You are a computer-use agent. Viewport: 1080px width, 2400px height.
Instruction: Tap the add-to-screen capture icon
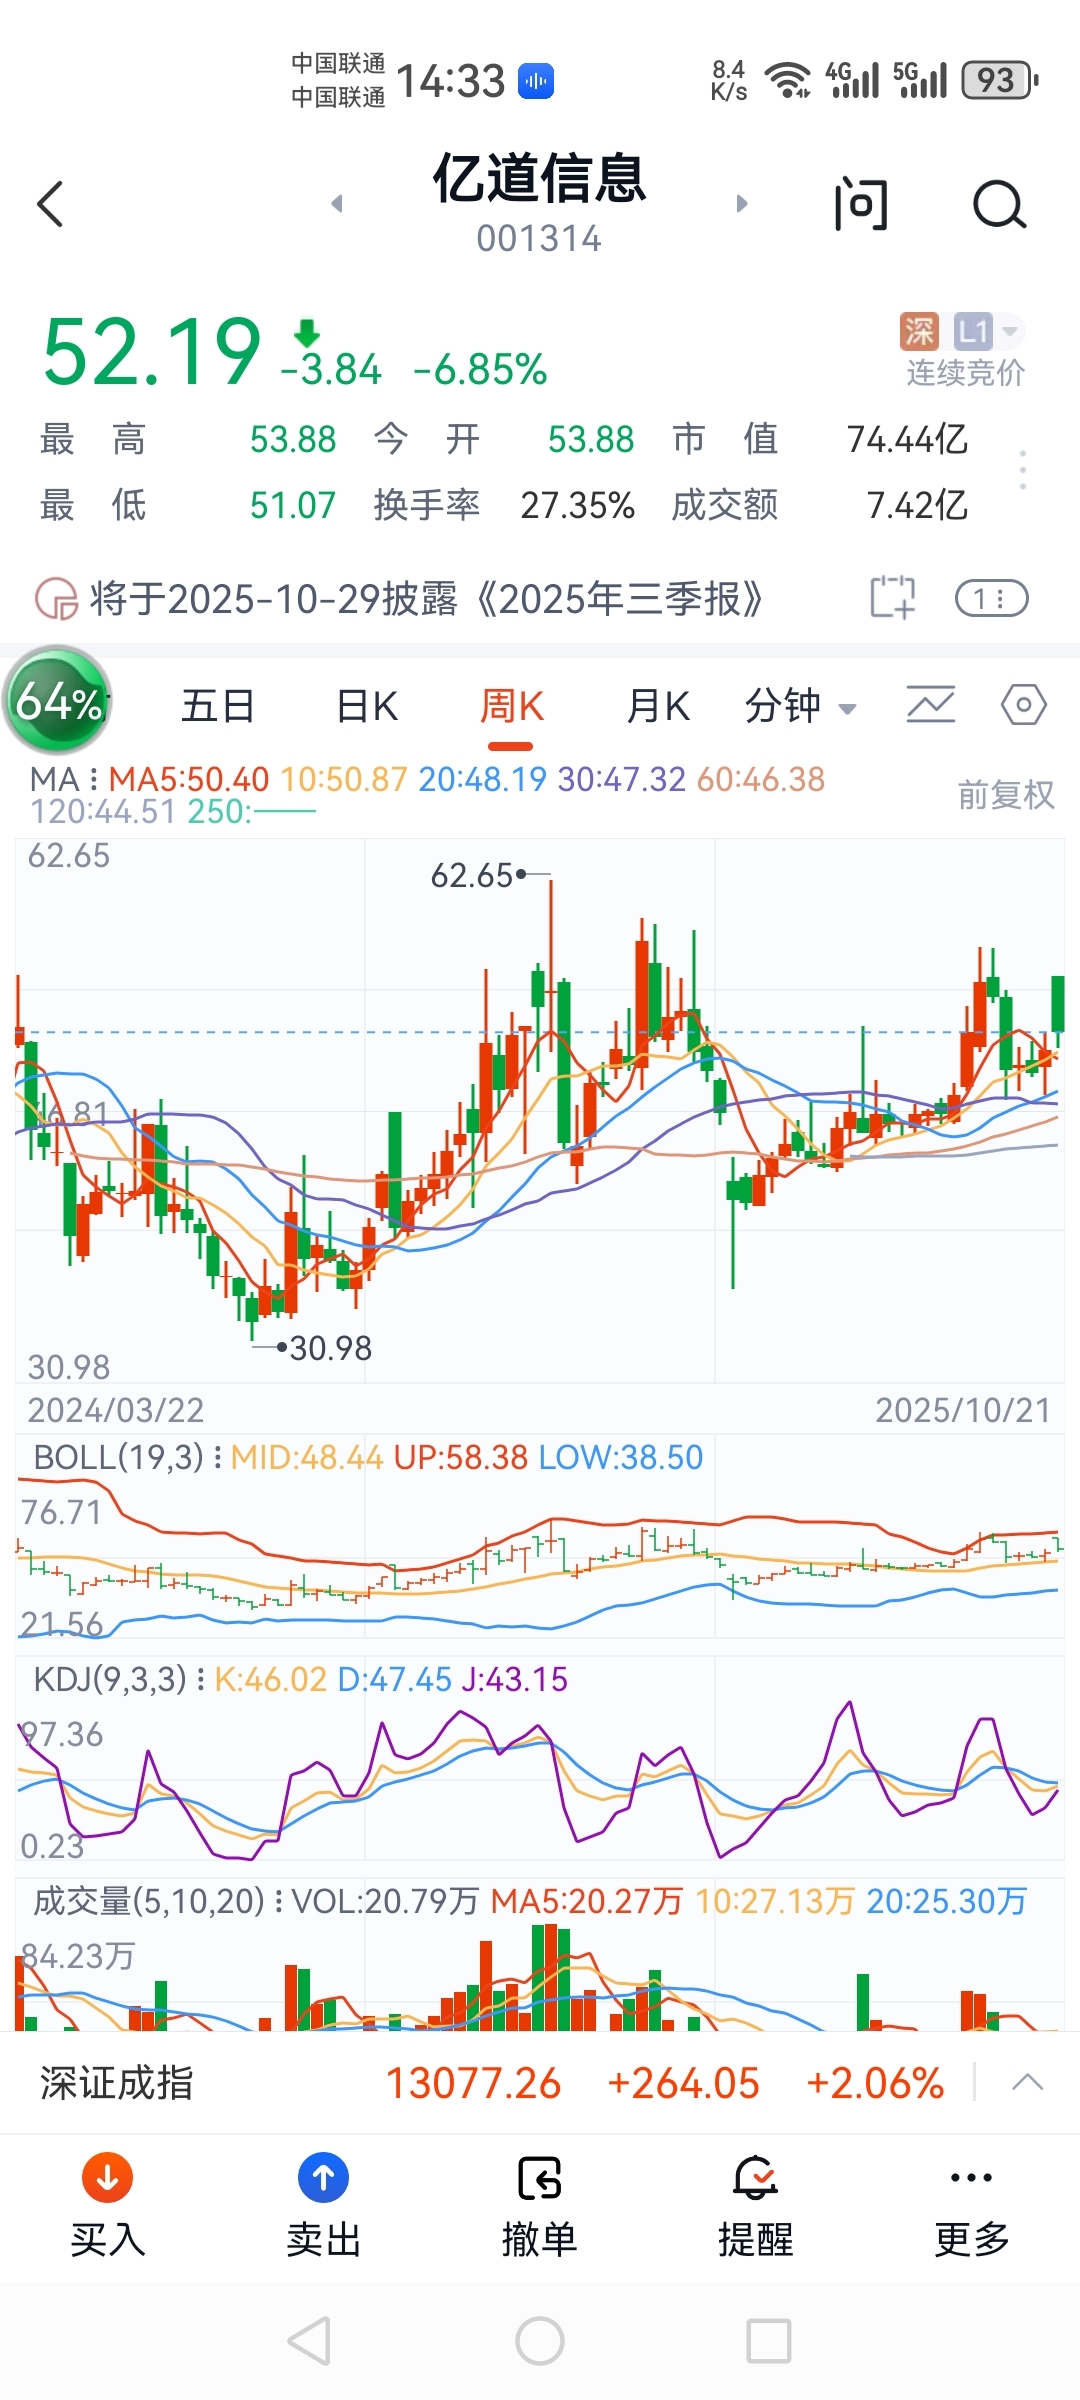click(x=892, y=598)
